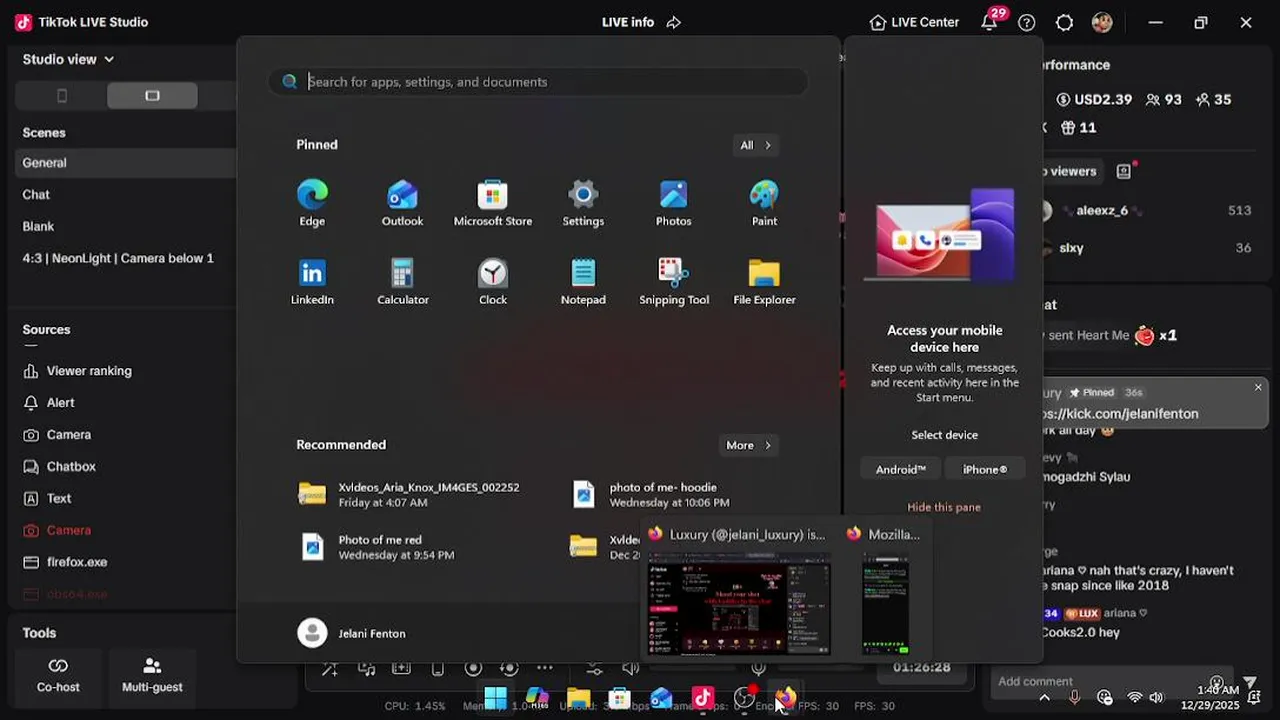
Task: Click the share arrow next to LIVE info
Action: tap(674, 22)
